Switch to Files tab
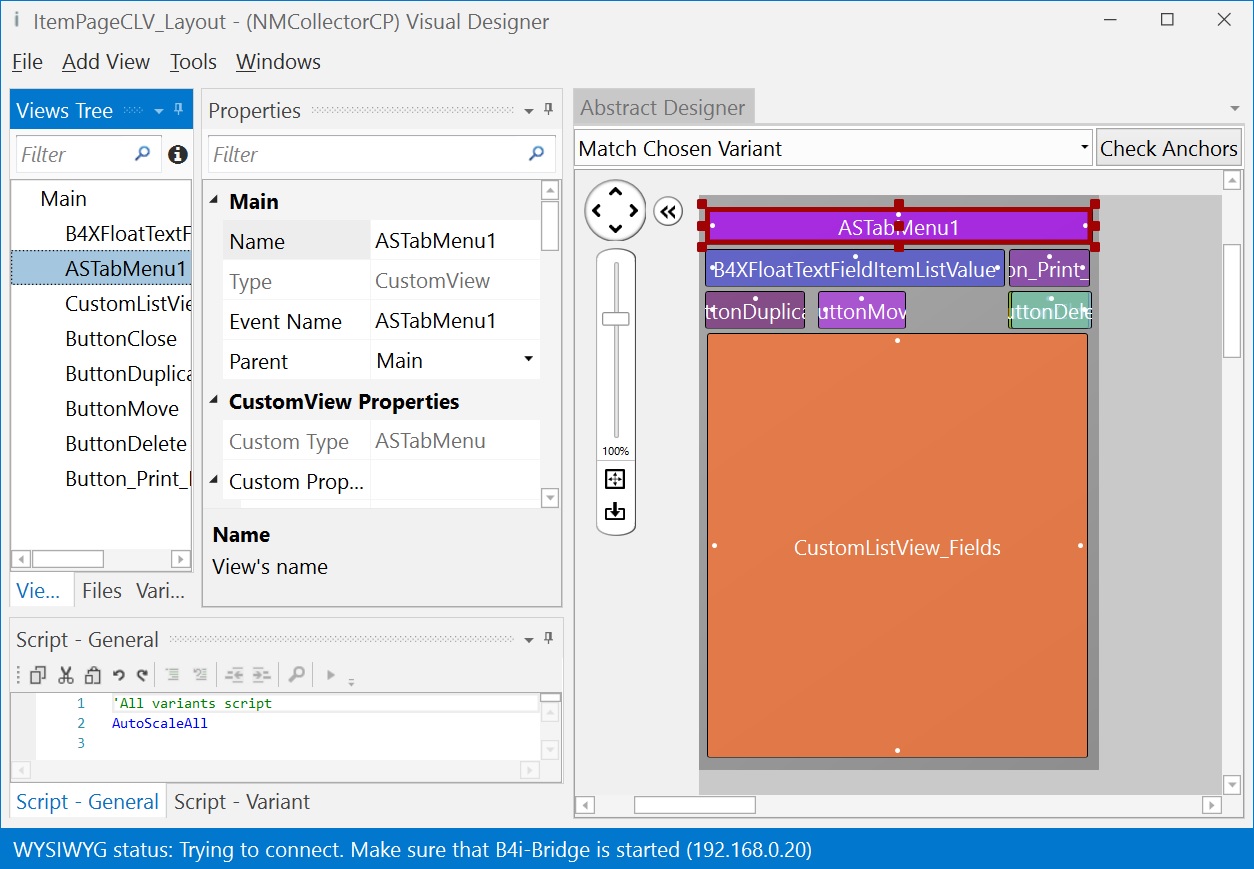 pos(102,591)
